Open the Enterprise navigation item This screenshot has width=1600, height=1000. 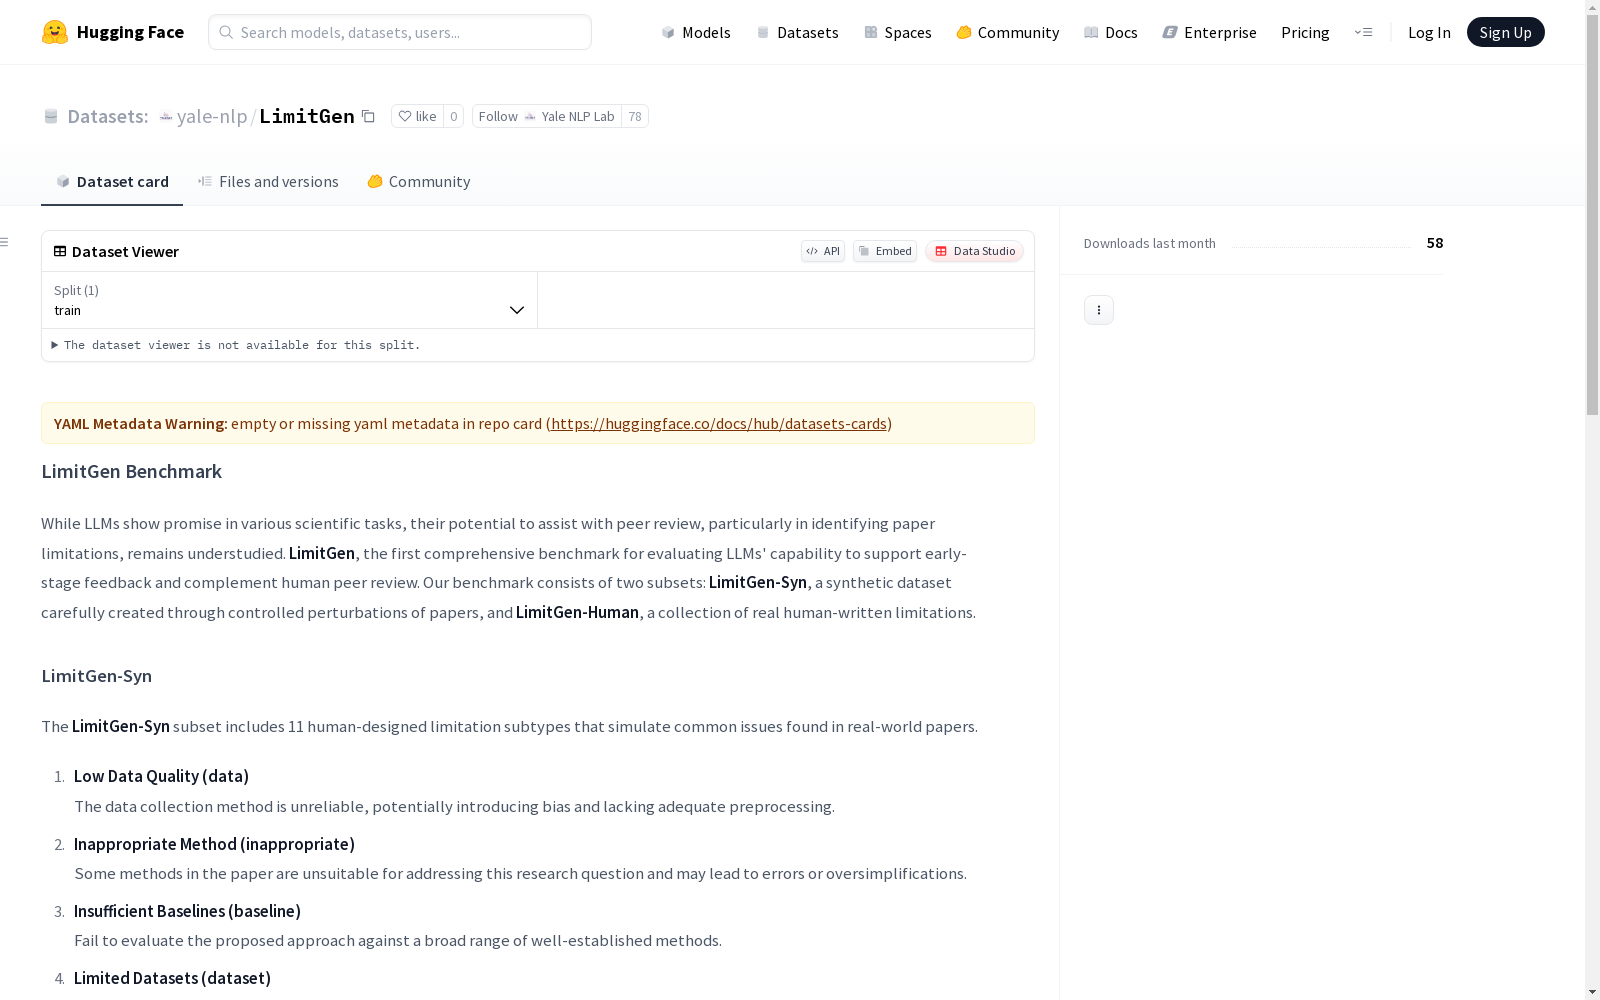tap(1210, 32)
